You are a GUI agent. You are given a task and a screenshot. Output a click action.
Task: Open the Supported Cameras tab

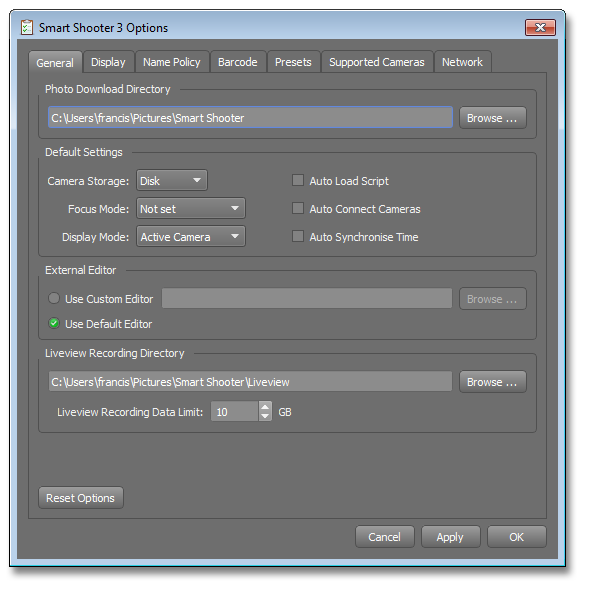(377, 62)
